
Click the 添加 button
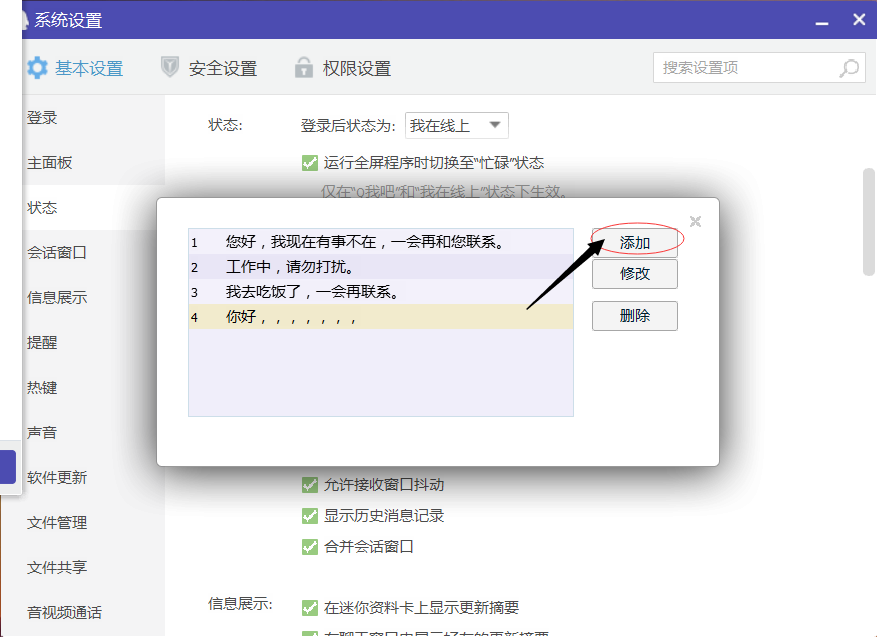635,243
